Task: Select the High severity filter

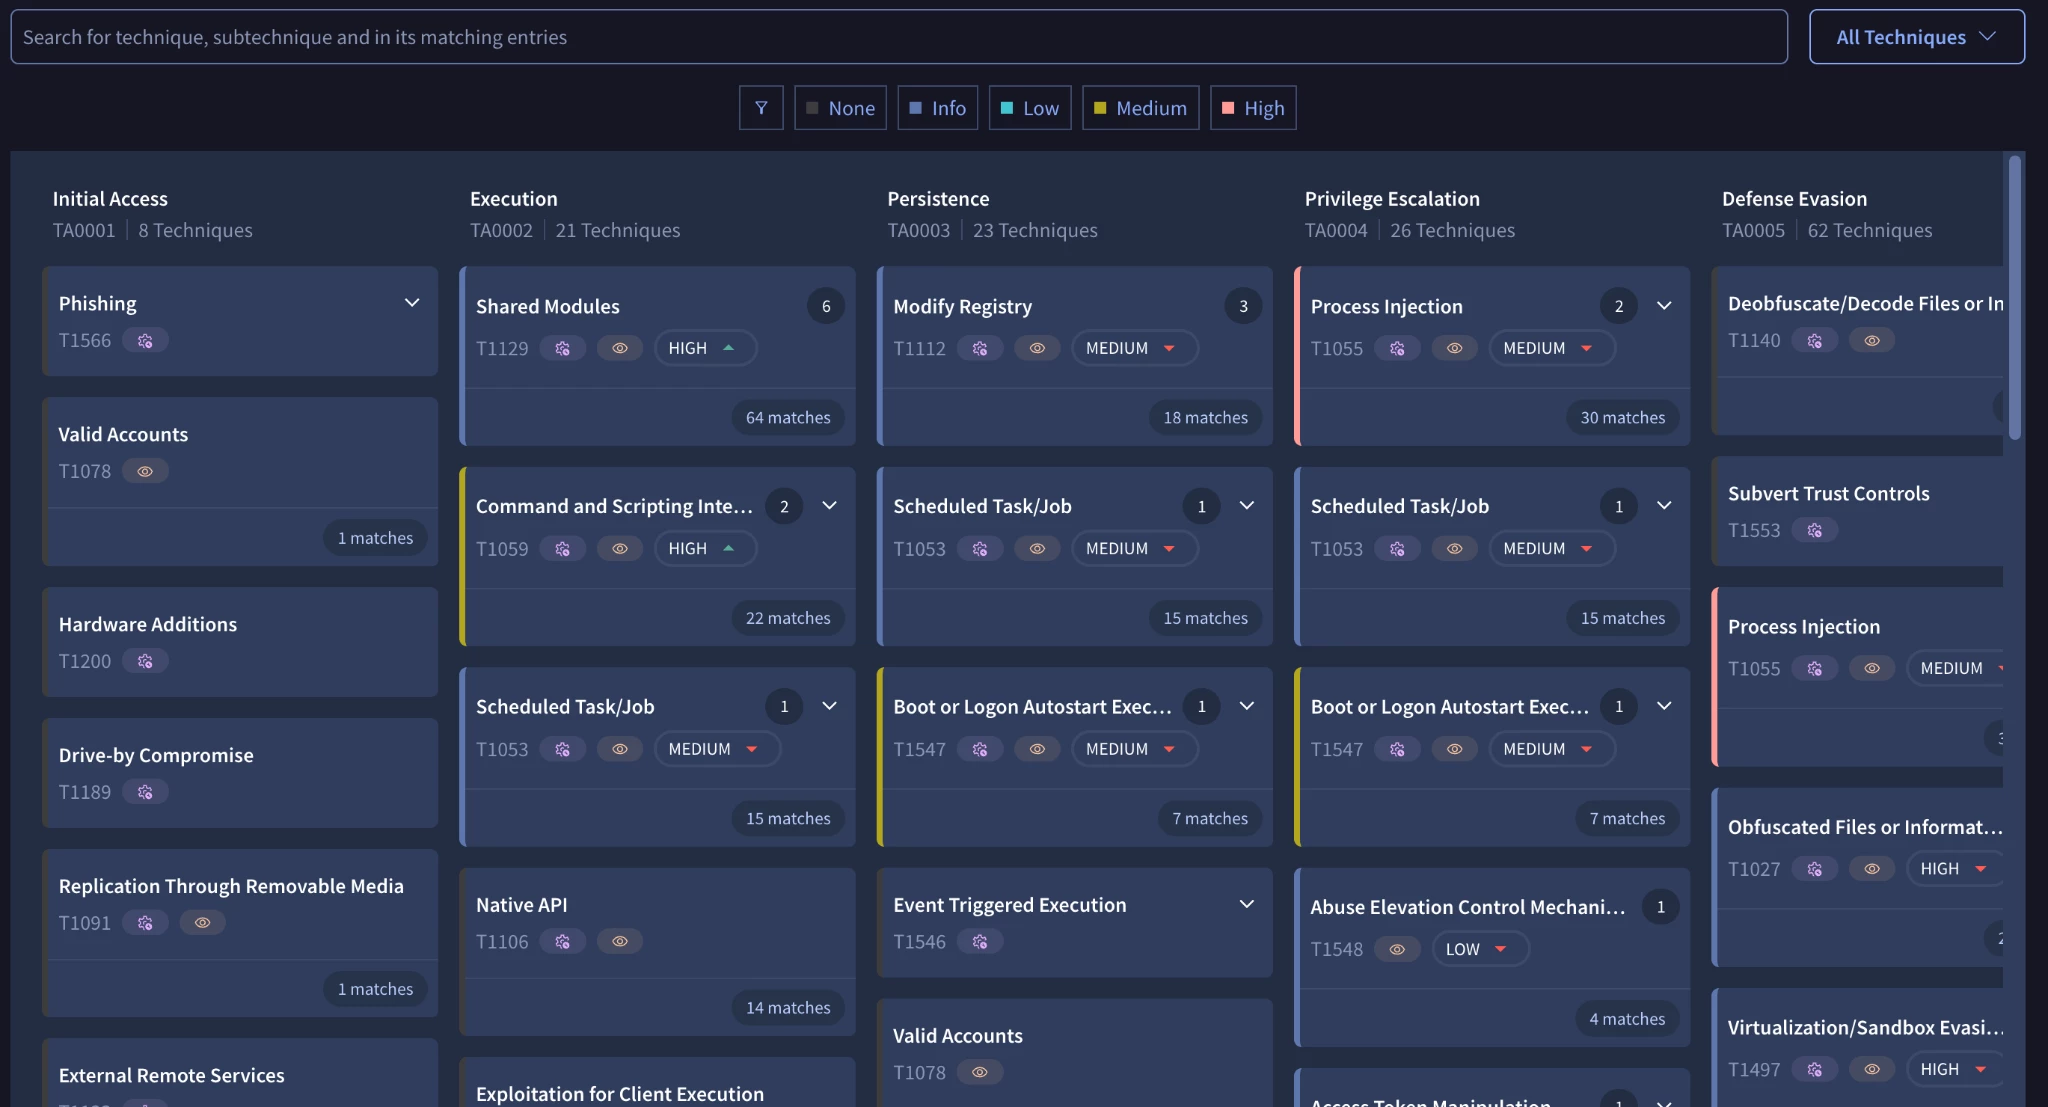Action: click(x=1253, y=108)
